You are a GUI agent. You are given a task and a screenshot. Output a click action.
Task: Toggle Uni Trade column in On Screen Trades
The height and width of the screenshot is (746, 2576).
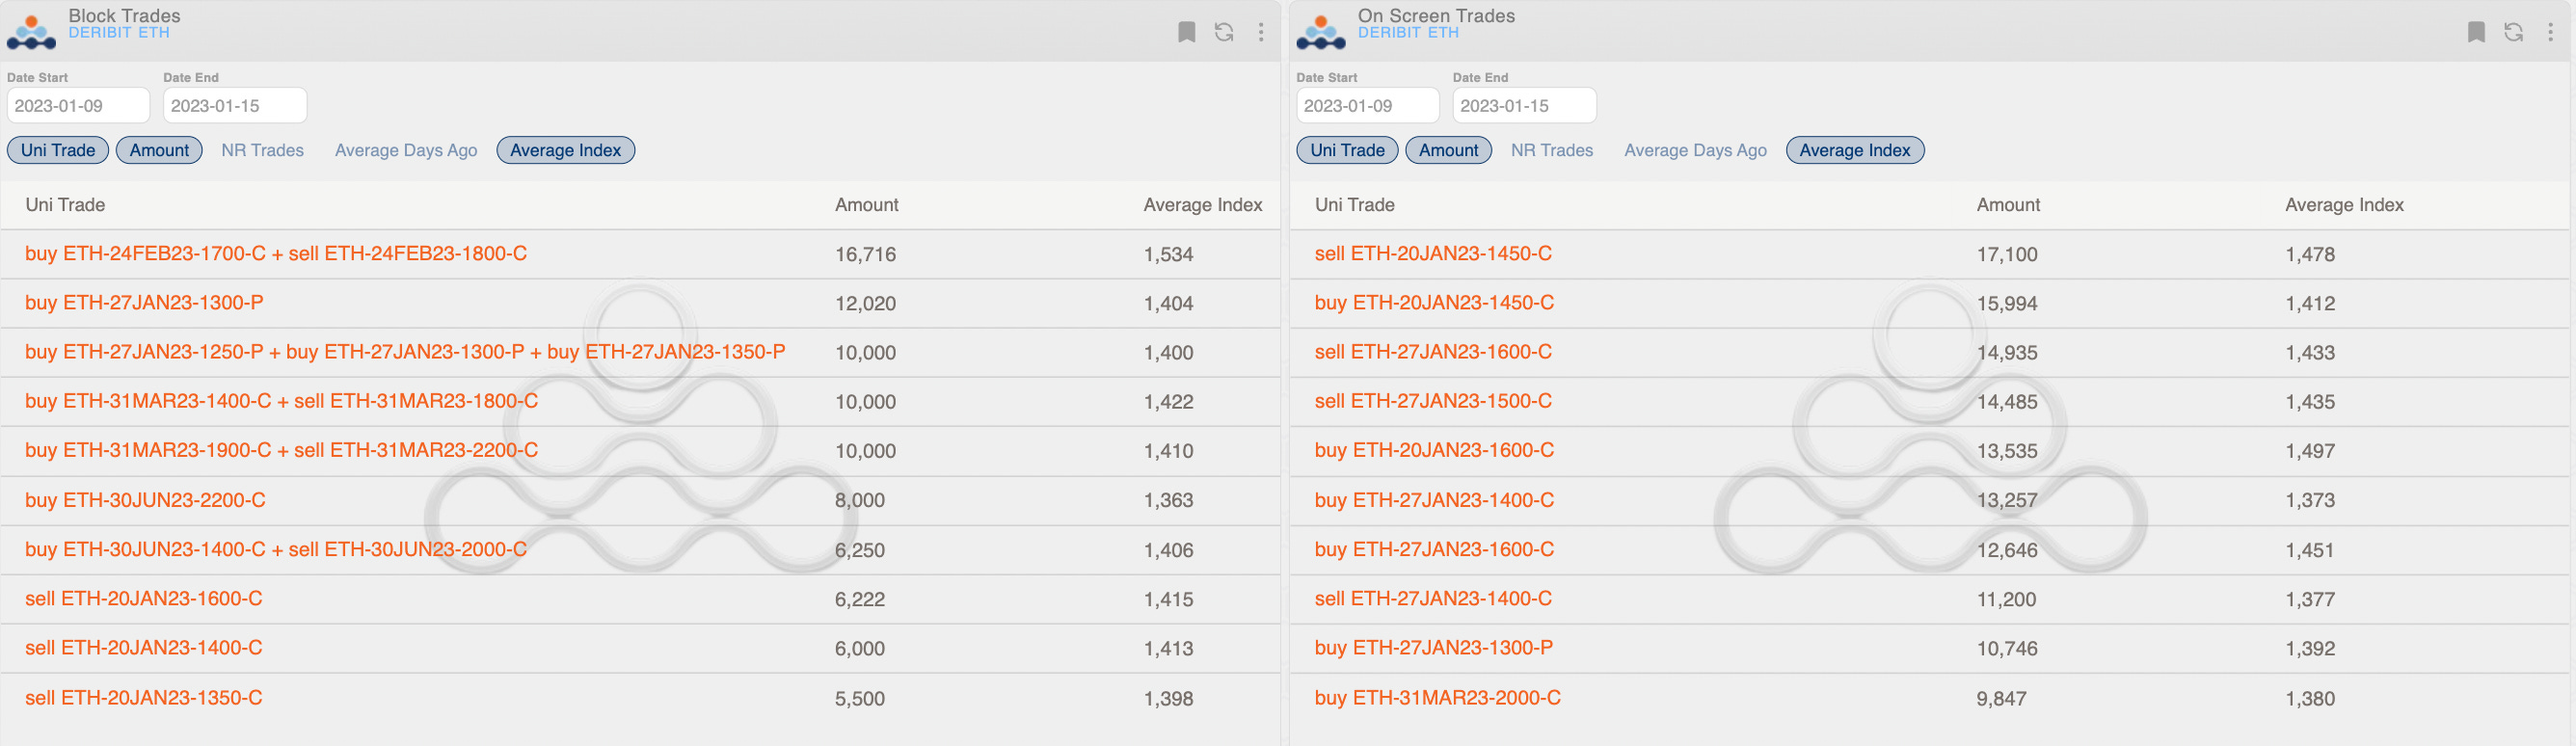pyautogui.click(x=1348, y=150)
